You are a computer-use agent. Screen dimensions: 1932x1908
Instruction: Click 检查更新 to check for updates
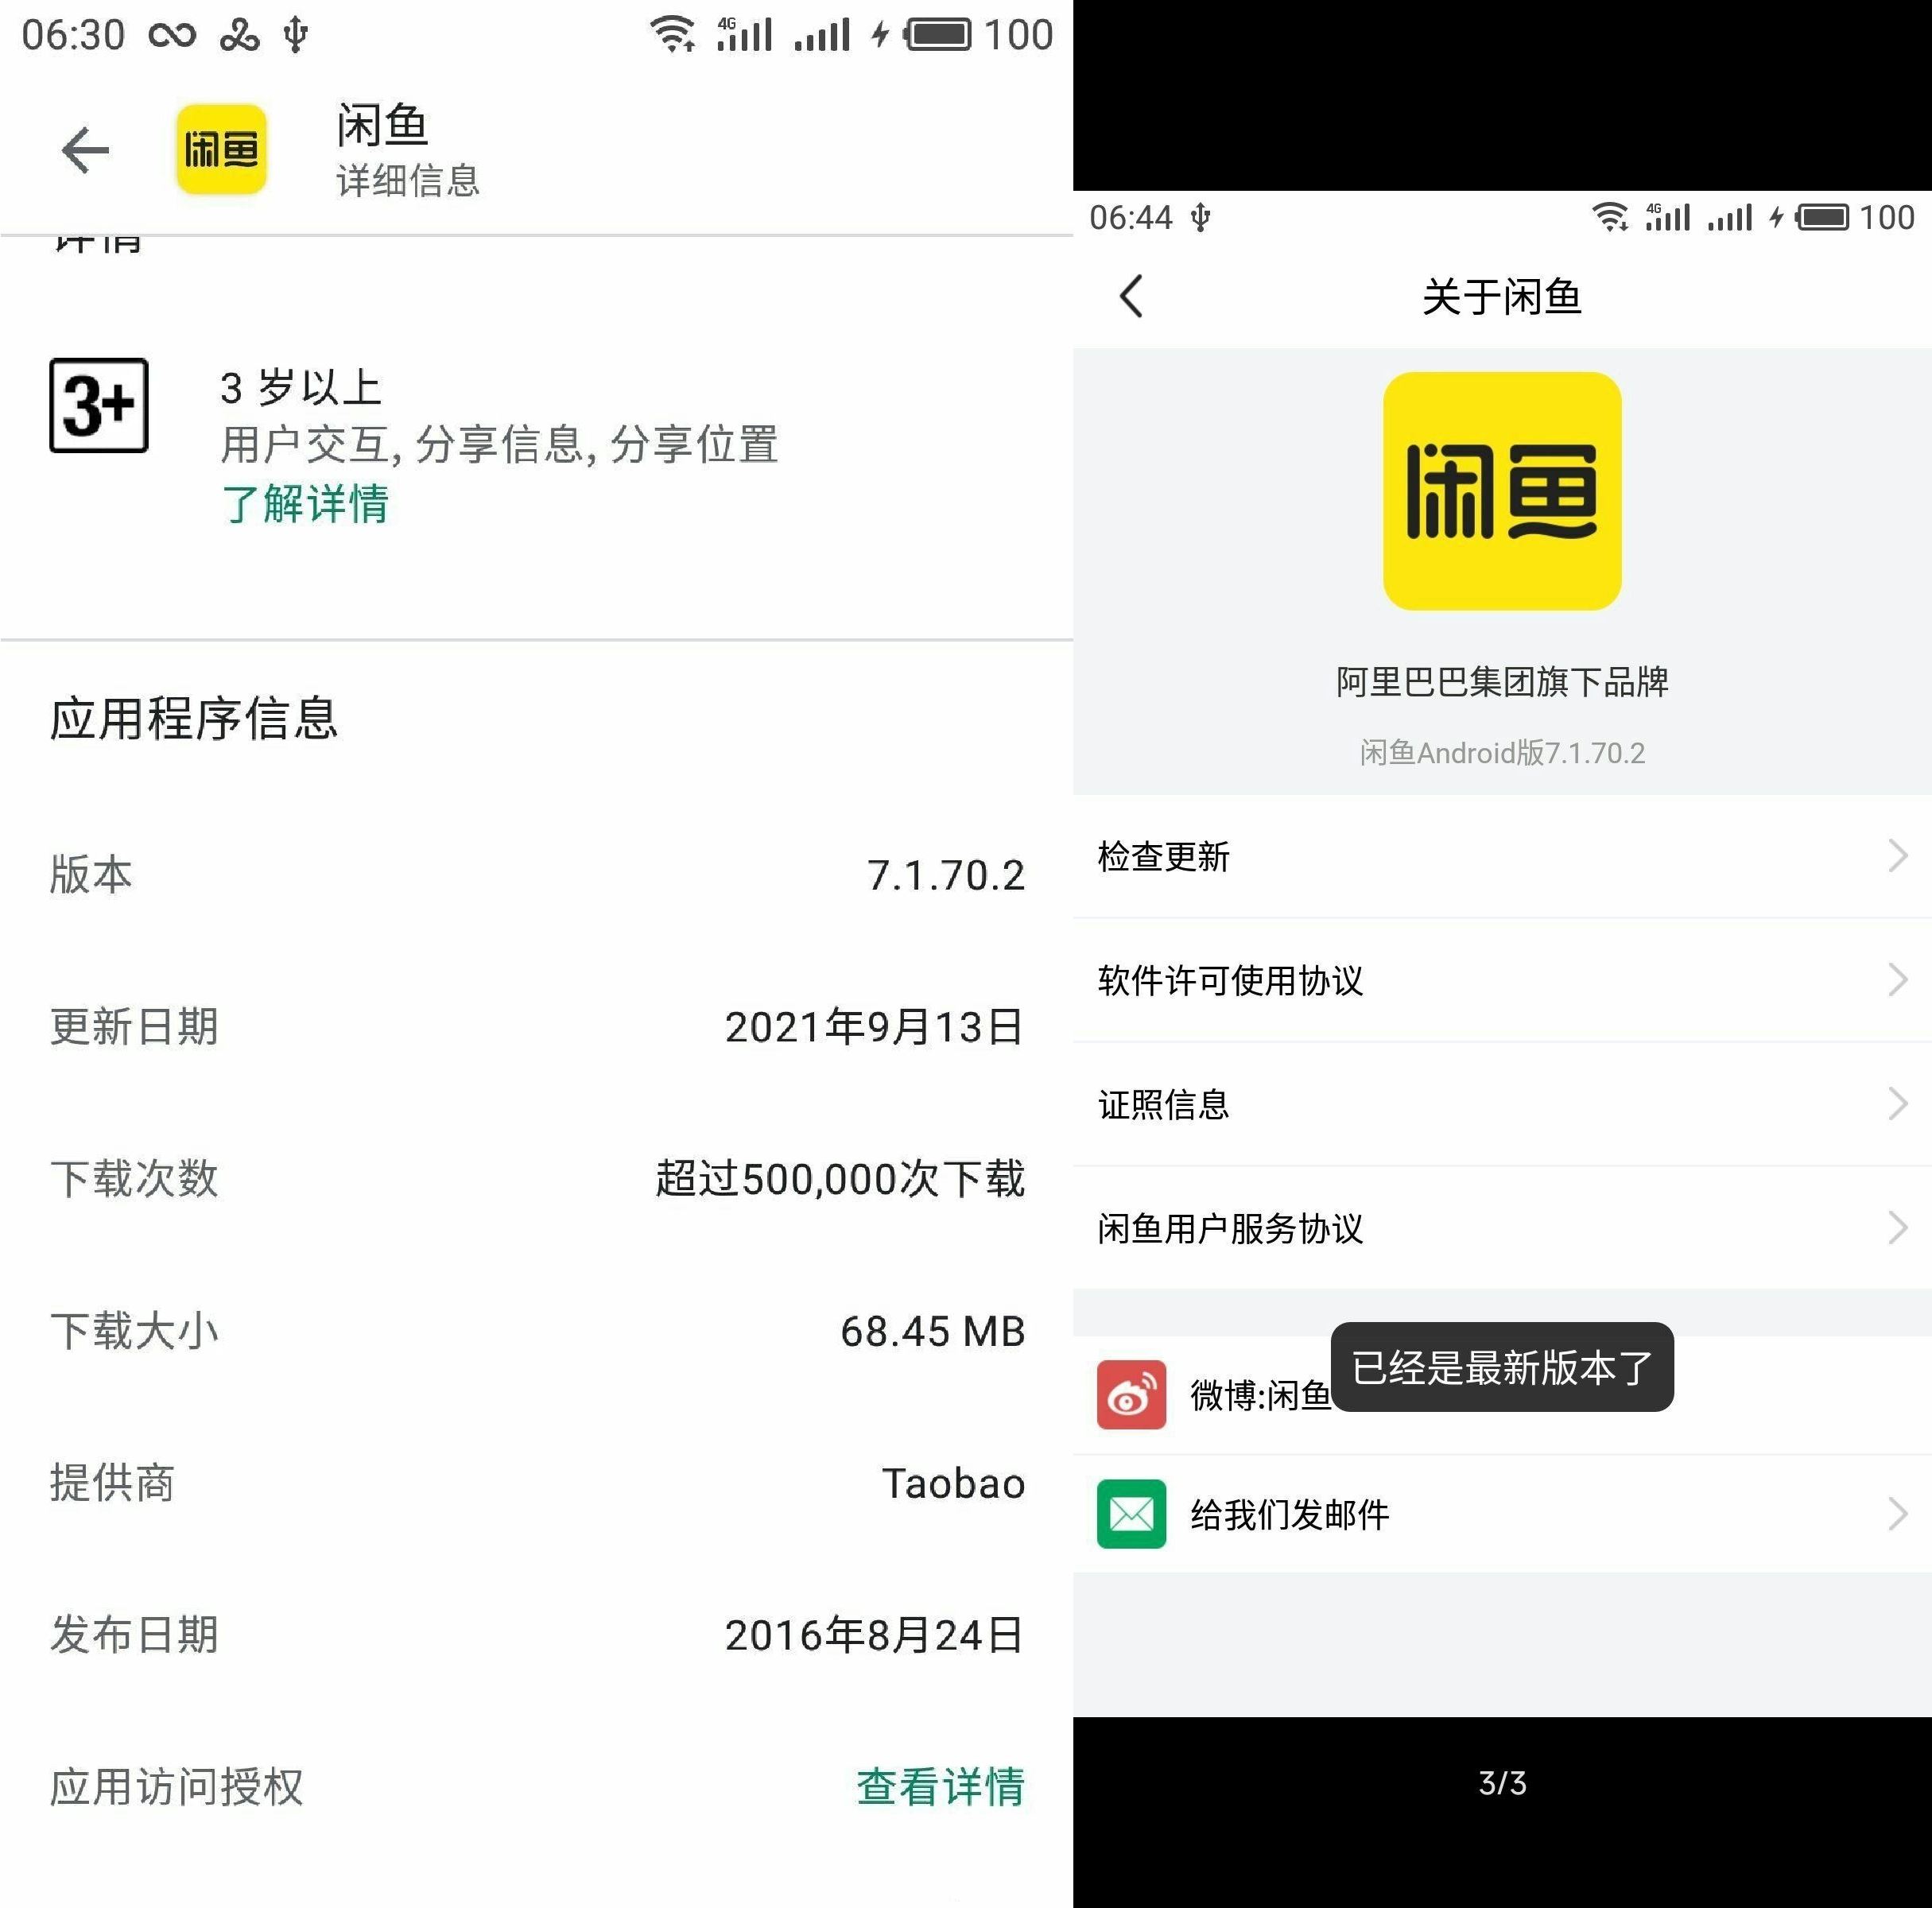pos(1503,855)
